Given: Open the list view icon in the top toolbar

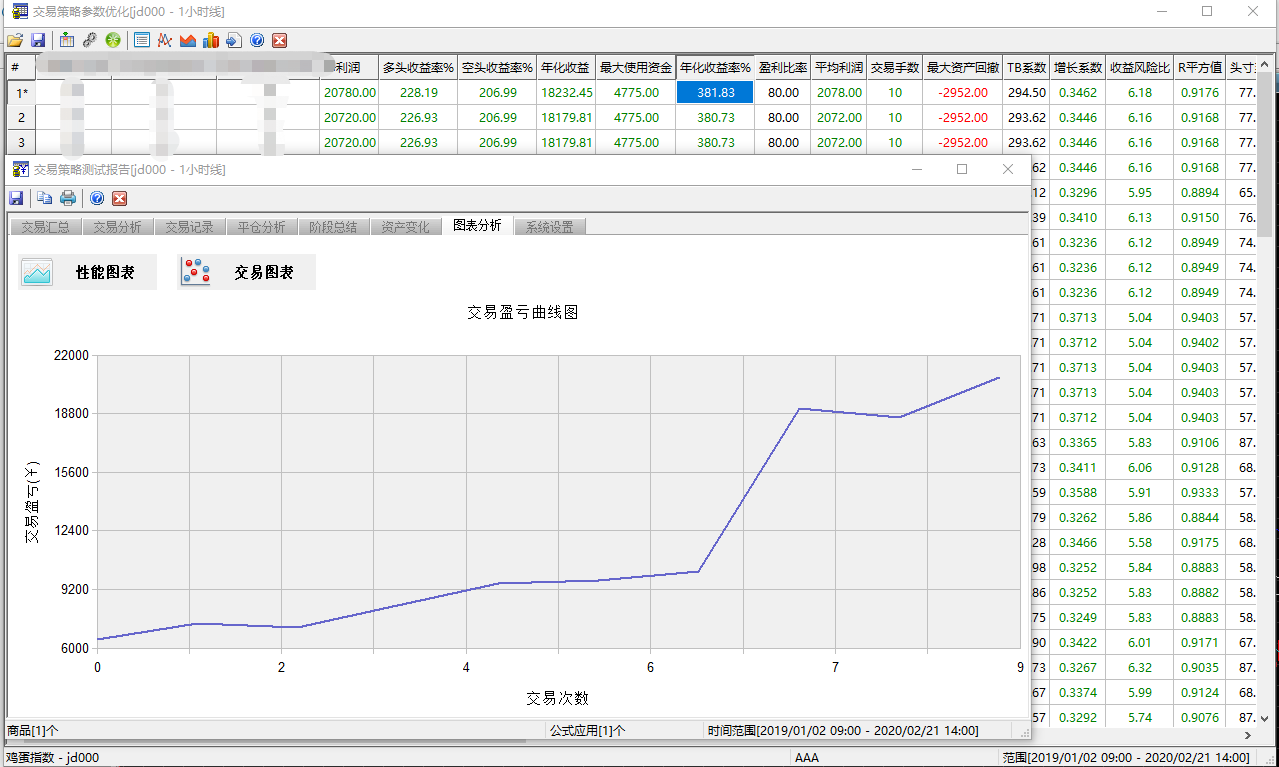Looking at the screenshot, I should [142, 41].
